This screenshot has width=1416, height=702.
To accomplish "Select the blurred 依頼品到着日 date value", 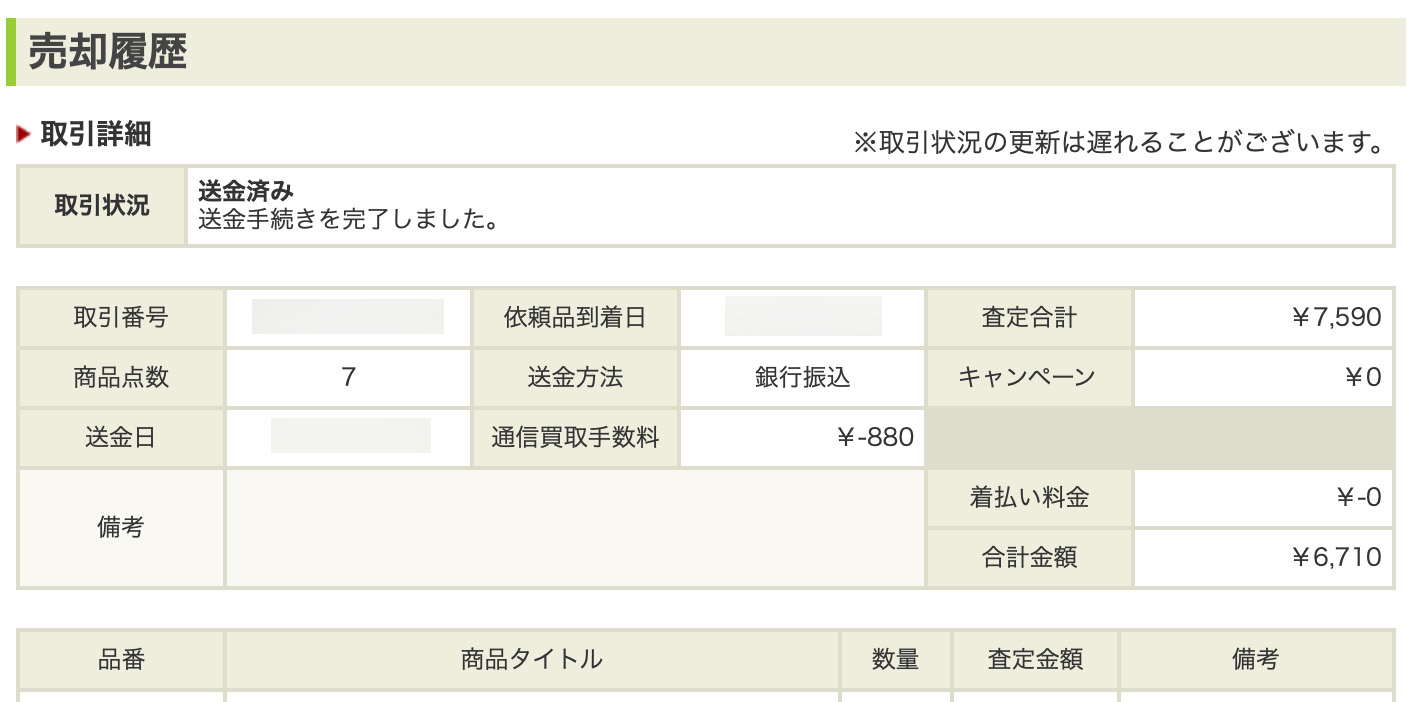I will pyautogui.click(x=803, y=317).
